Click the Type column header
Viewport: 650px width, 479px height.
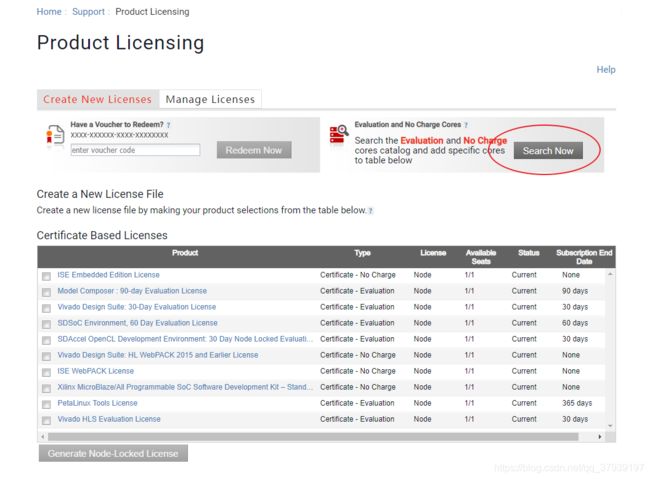pyautogui.click(x=362, y=253)
